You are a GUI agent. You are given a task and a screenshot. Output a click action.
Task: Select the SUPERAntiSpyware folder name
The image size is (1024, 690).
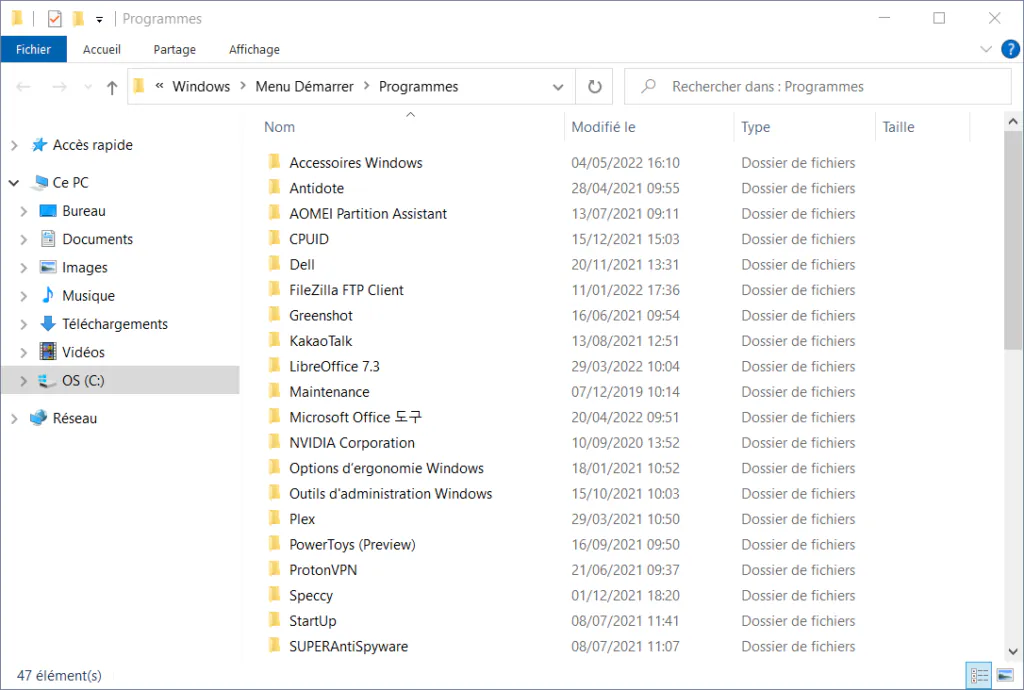pyautogui.click(x=349, y=646)
